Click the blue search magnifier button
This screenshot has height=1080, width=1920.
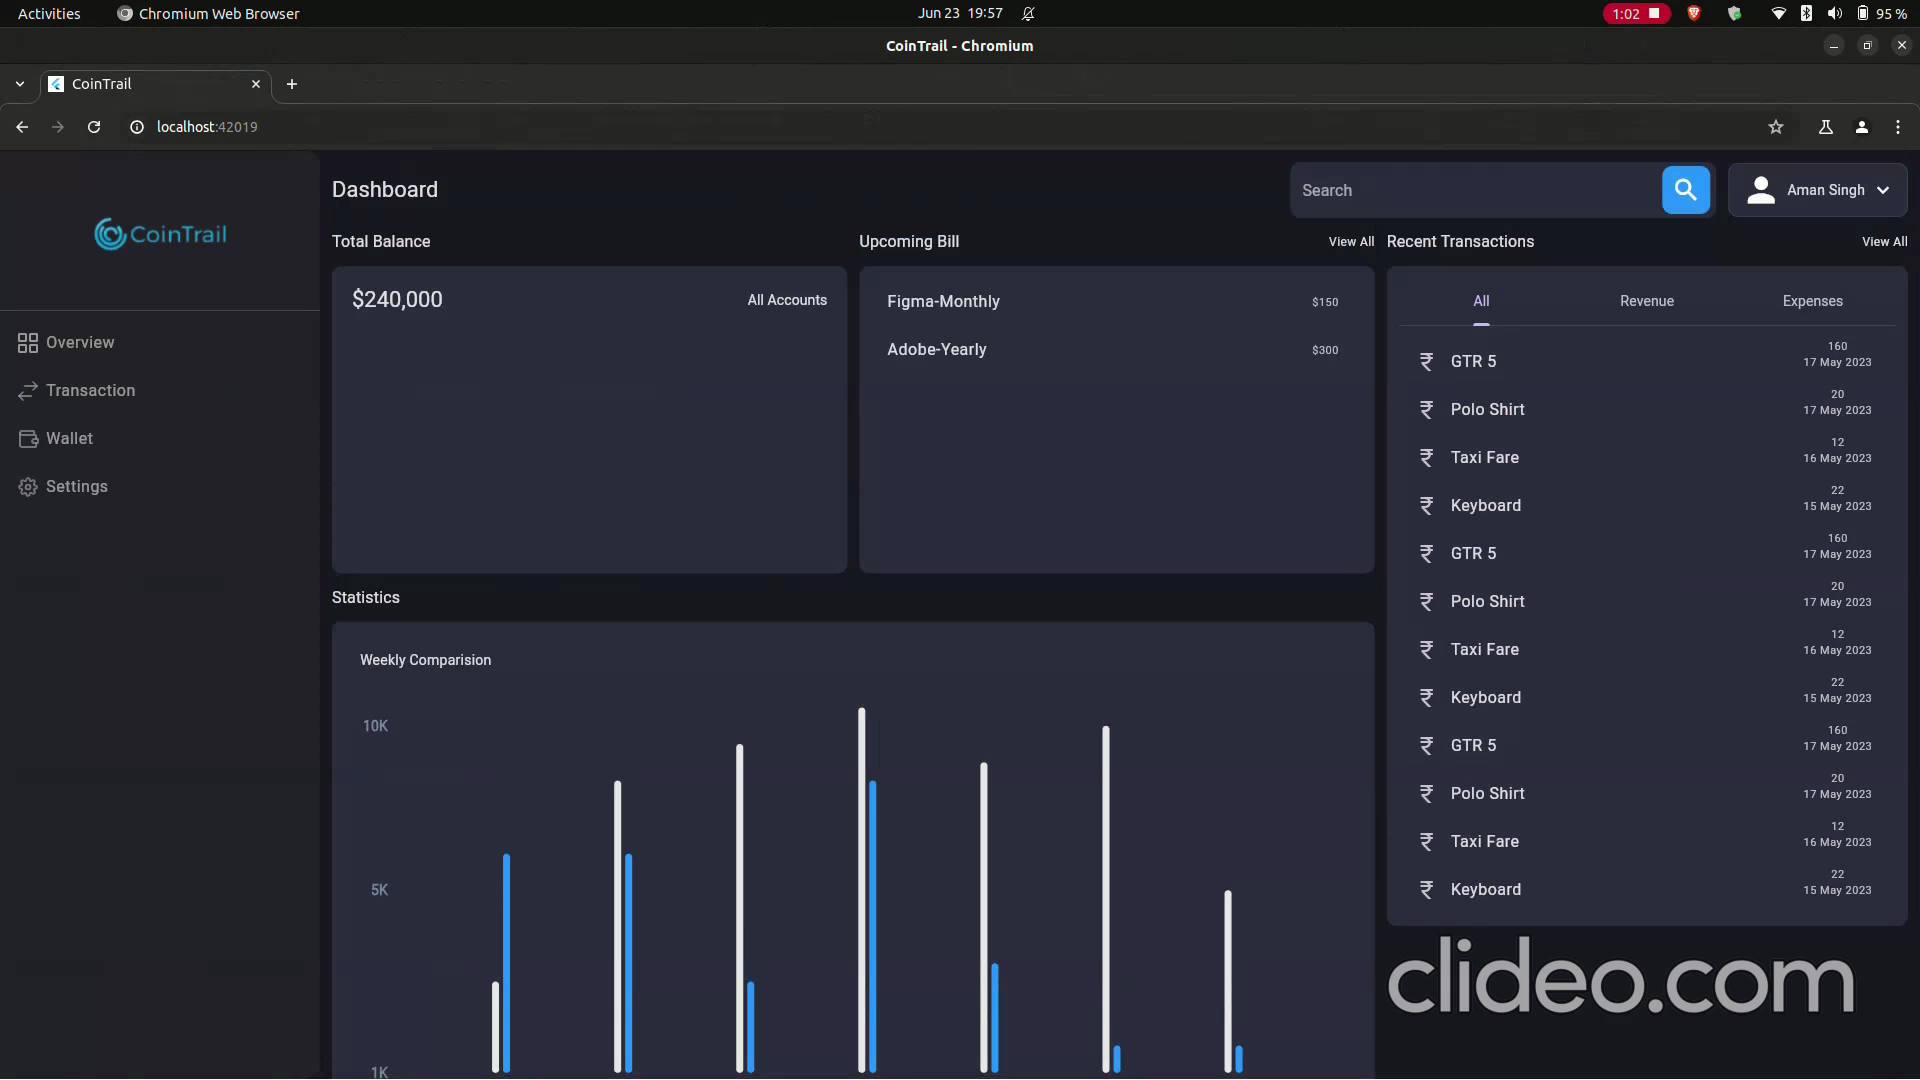coord(1685,190)
